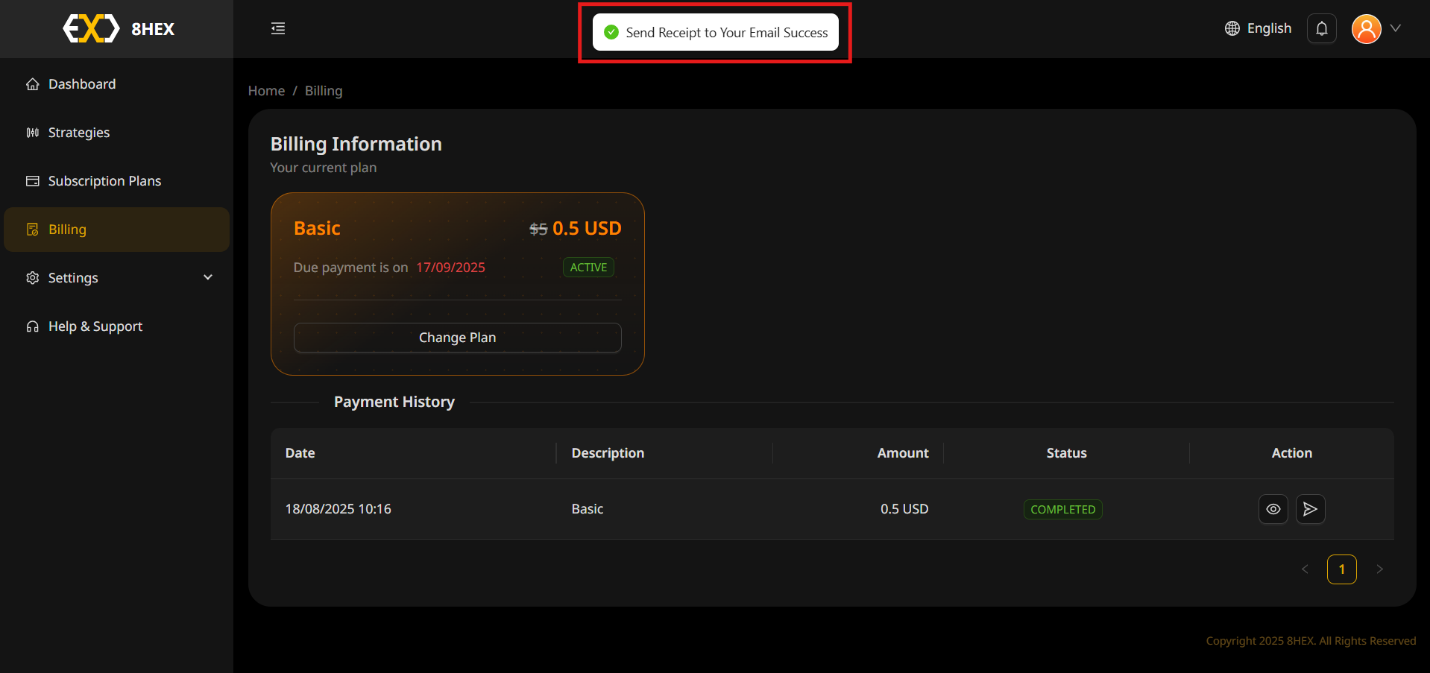The image size is (1430, 673).
Task: Click the 8HEX logo
Action: click(118, 29)
